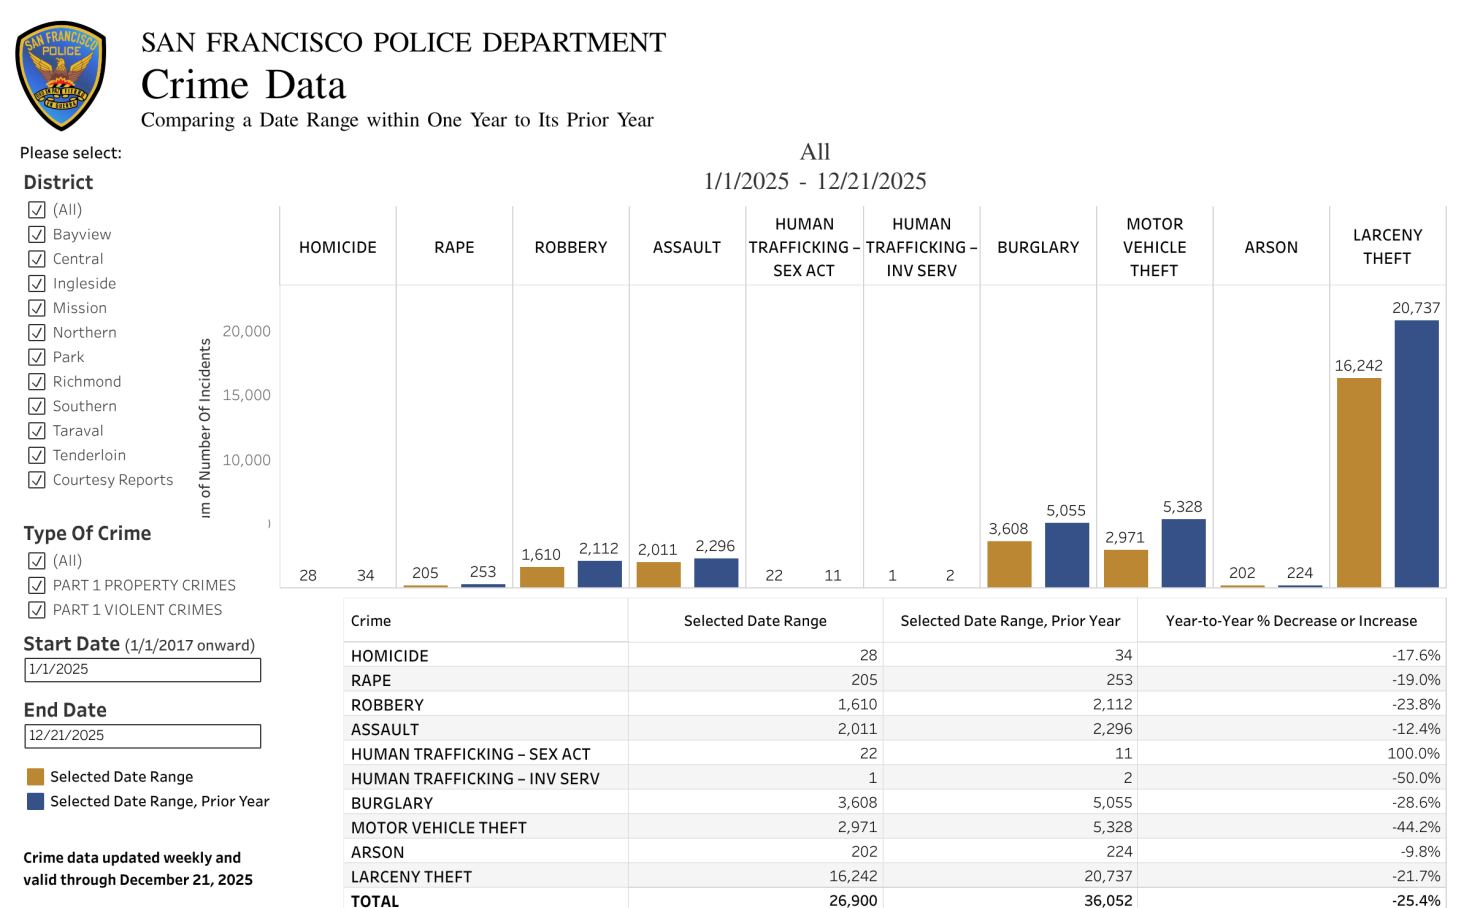The width and height of the screenshot is (1472, 908).
Task: Select the BURGLARY column header
Action: [1038, 246]
